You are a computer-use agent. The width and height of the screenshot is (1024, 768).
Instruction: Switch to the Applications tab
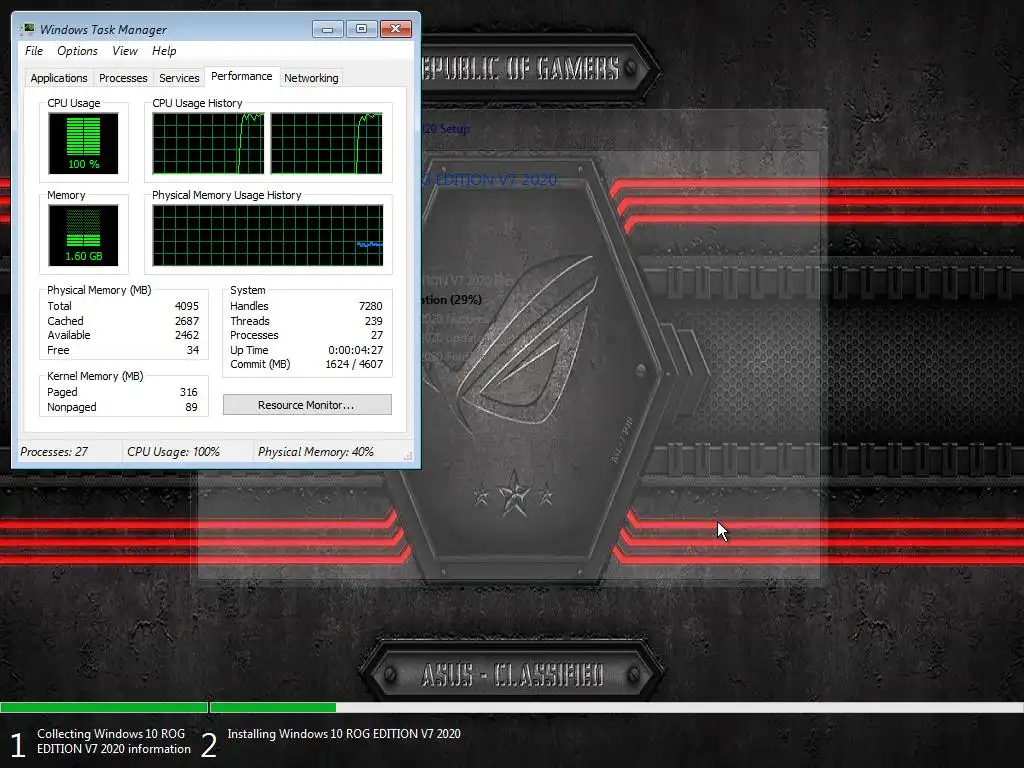59,78
